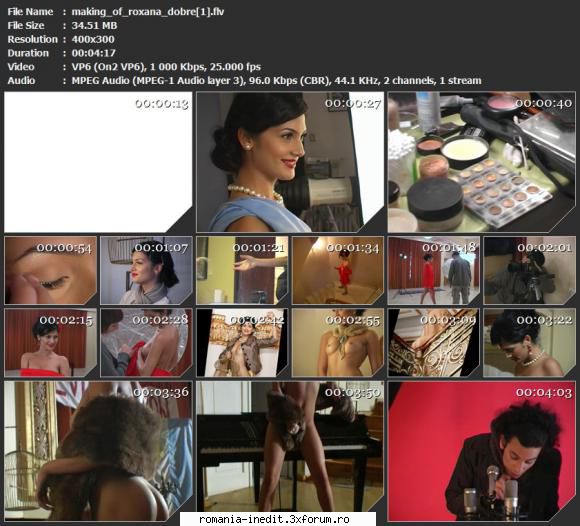Screen dimensions: 580x526
Task: Click the 'Resolution' label
Action: tap(33, 39)
